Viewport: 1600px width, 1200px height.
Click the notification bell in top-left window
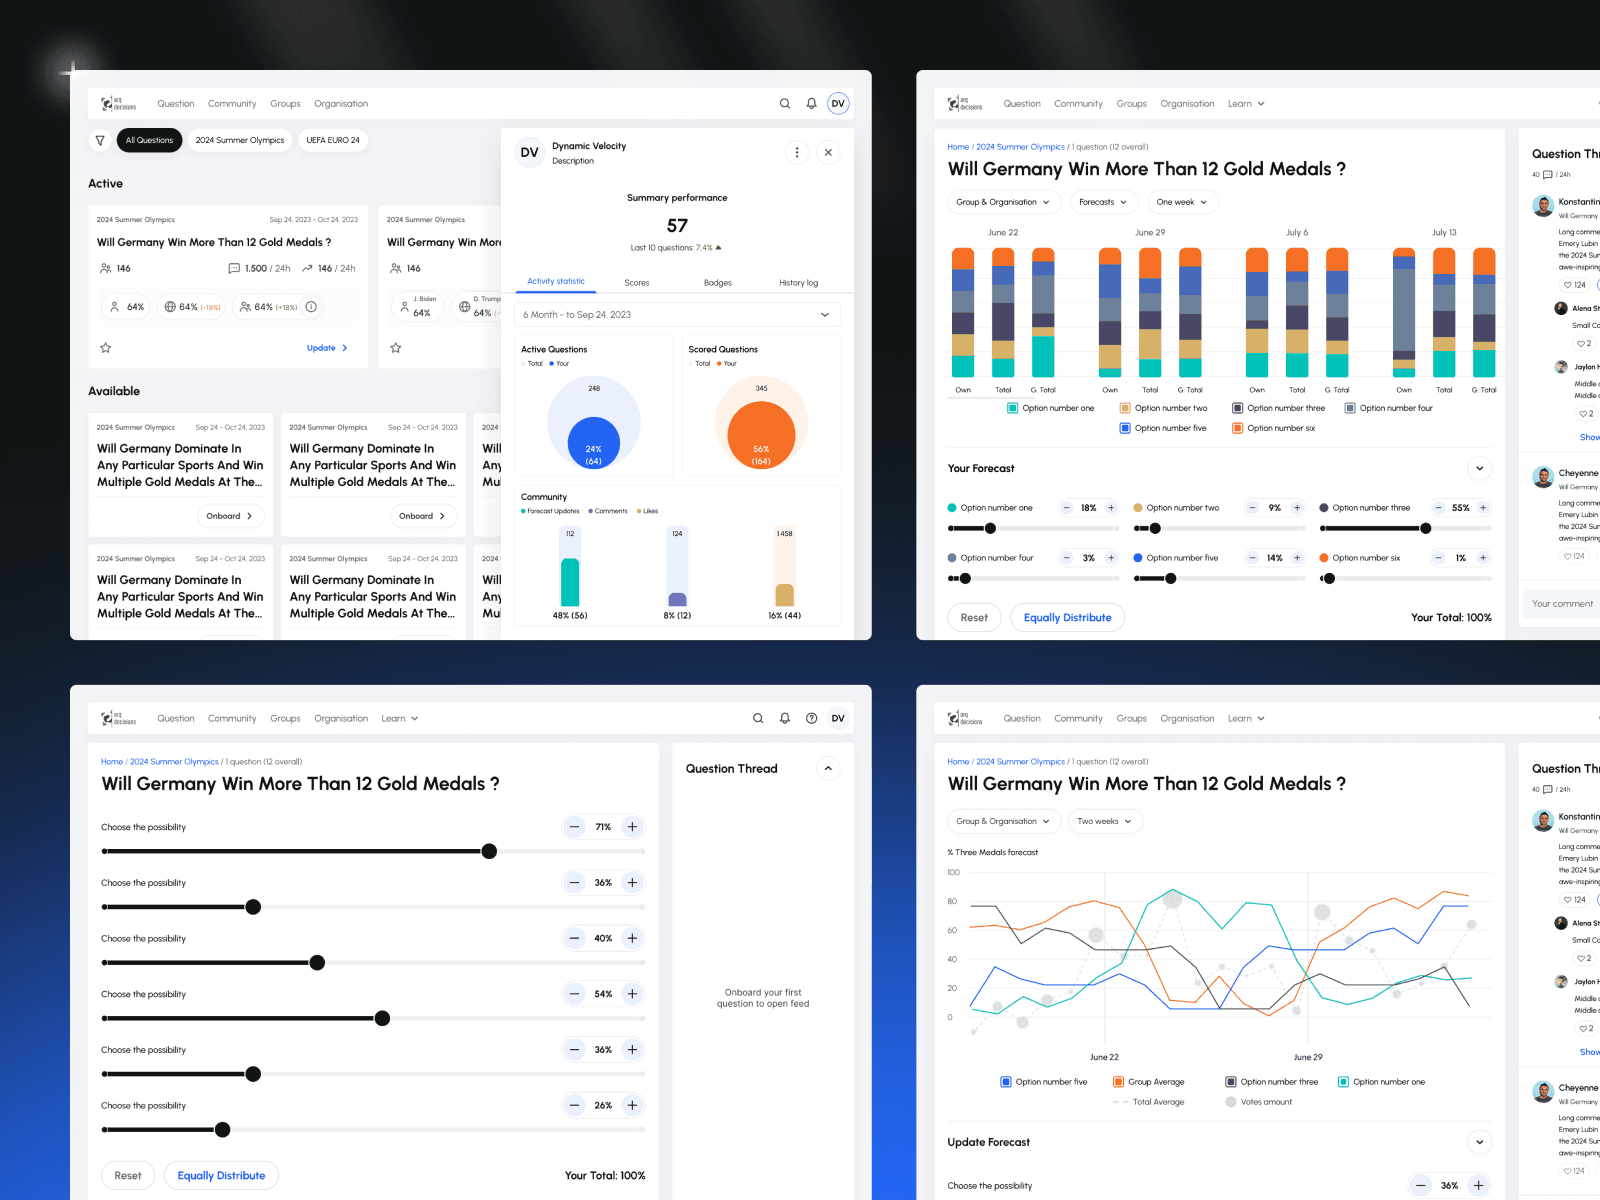pyautogui.click(x=812, y=104)
